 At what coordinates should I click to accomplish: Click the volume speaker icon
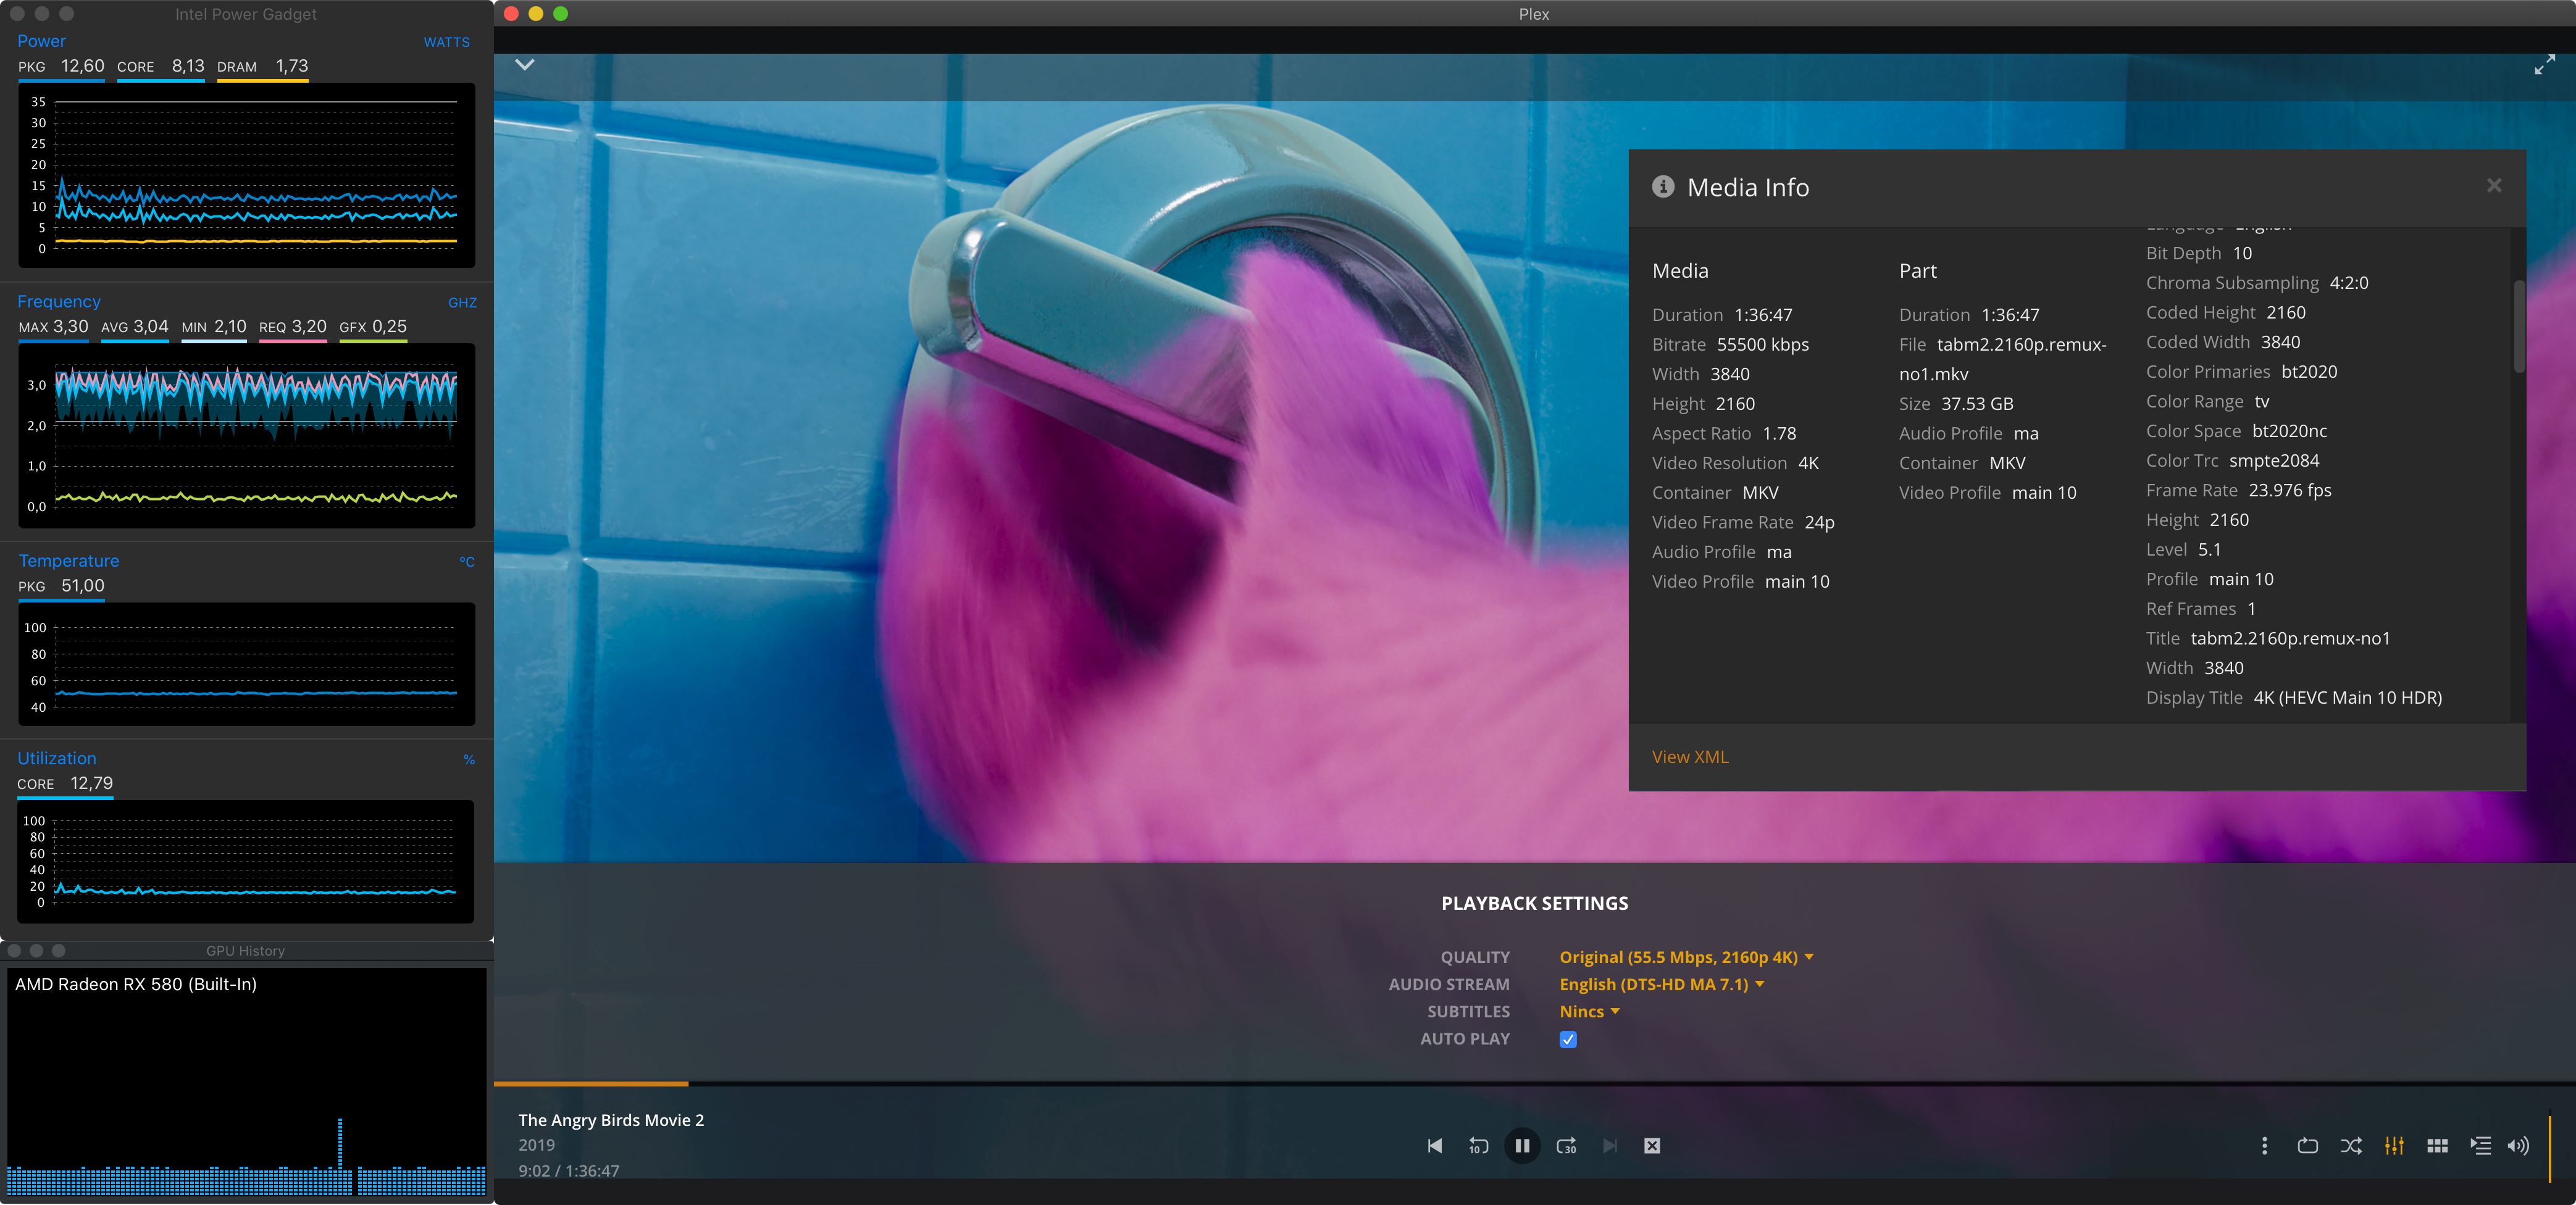click(x=2517, y=1146)
